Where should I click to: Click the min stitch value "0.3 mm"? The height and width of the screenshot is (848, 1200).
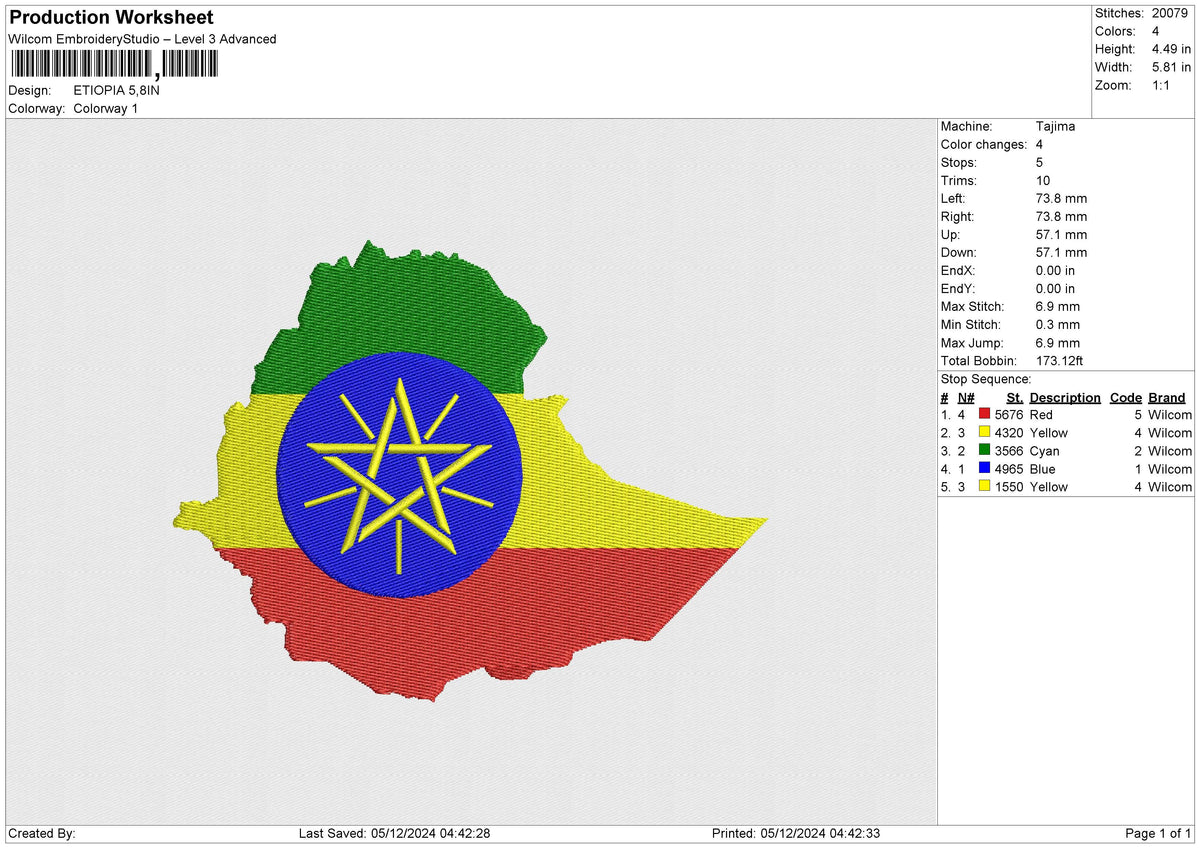(x=1058, y=324)
